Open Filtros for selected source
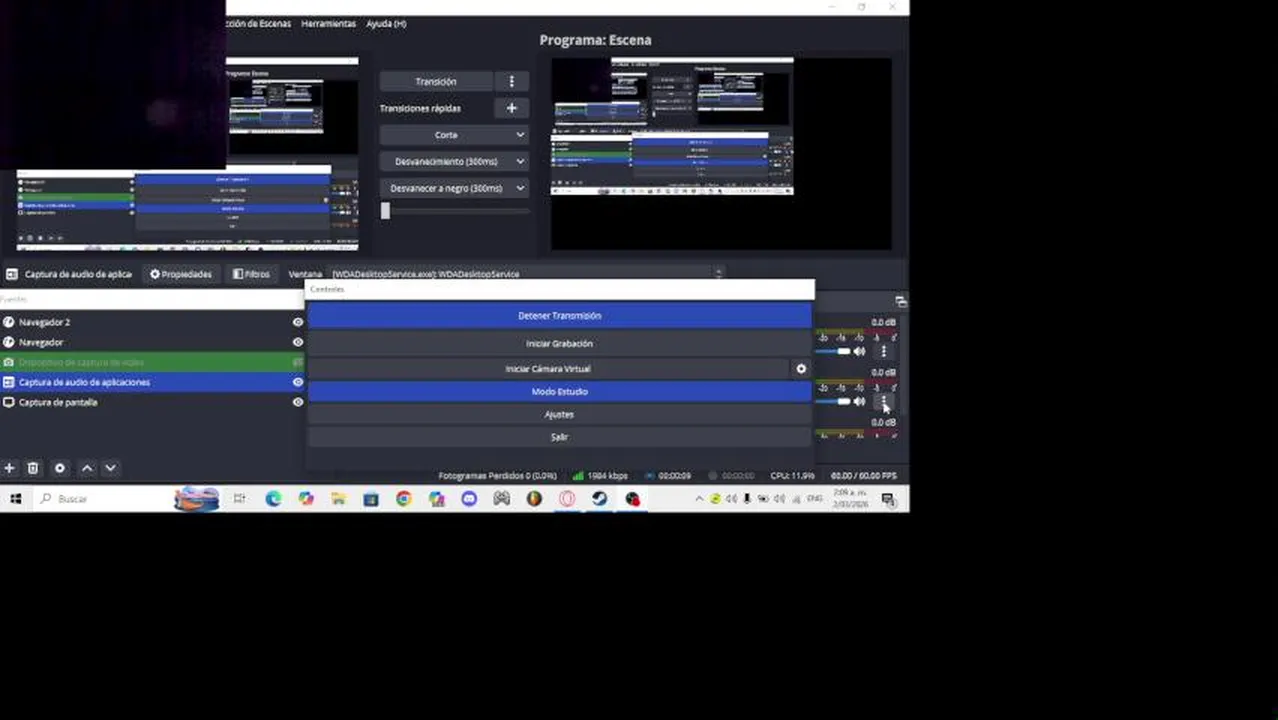1278x720 pixels. coord(251,274)
